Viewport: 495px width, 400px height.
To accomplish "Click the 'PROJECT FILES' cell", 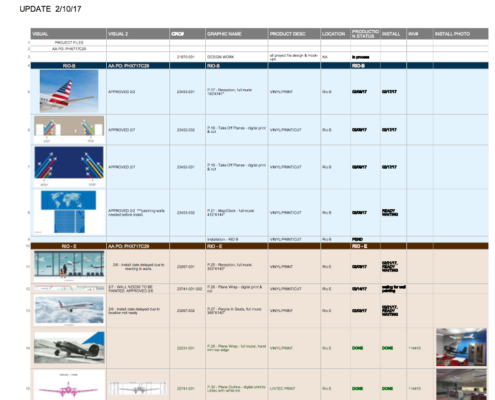I will (x=69, y=43).
